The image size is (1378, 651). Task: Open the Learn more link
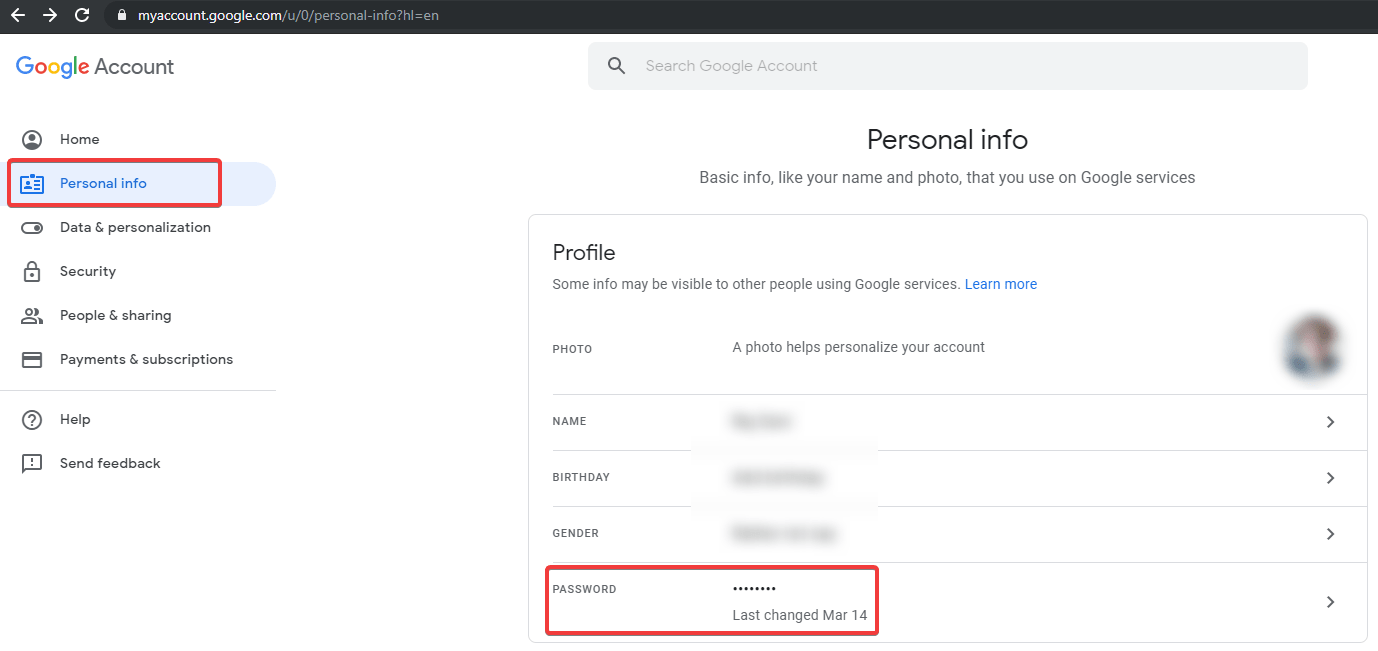1000,284
